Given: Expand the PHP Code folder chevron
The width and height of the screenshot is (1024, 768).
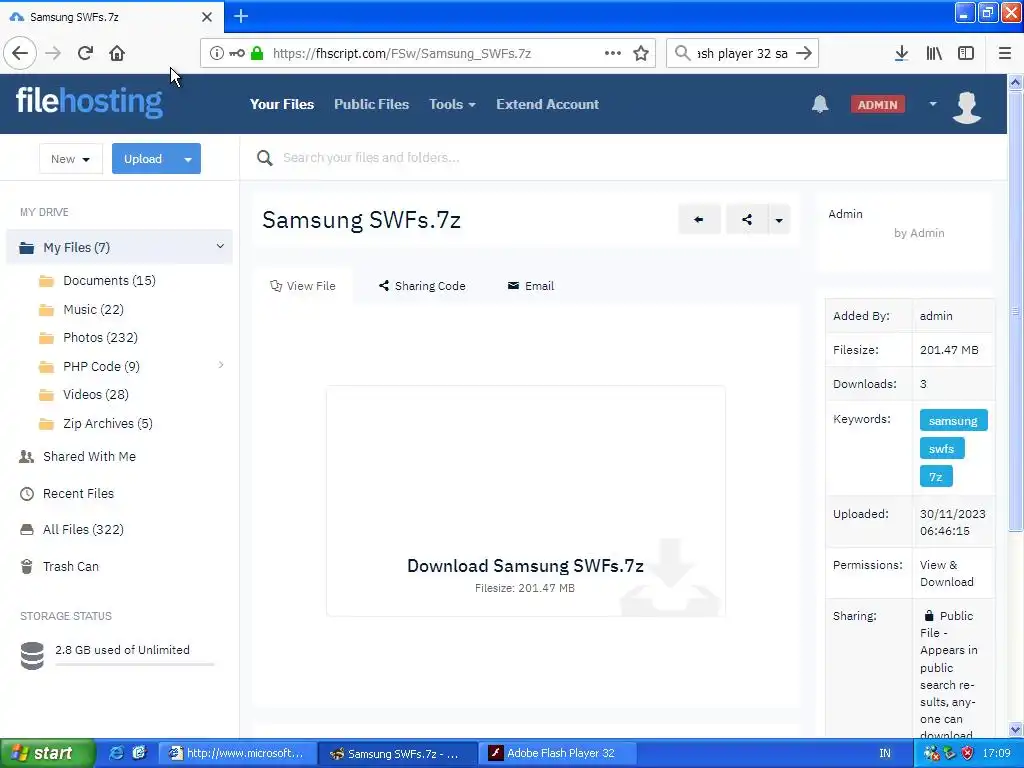Looking at the screenshot, I should tap(221, 365).
